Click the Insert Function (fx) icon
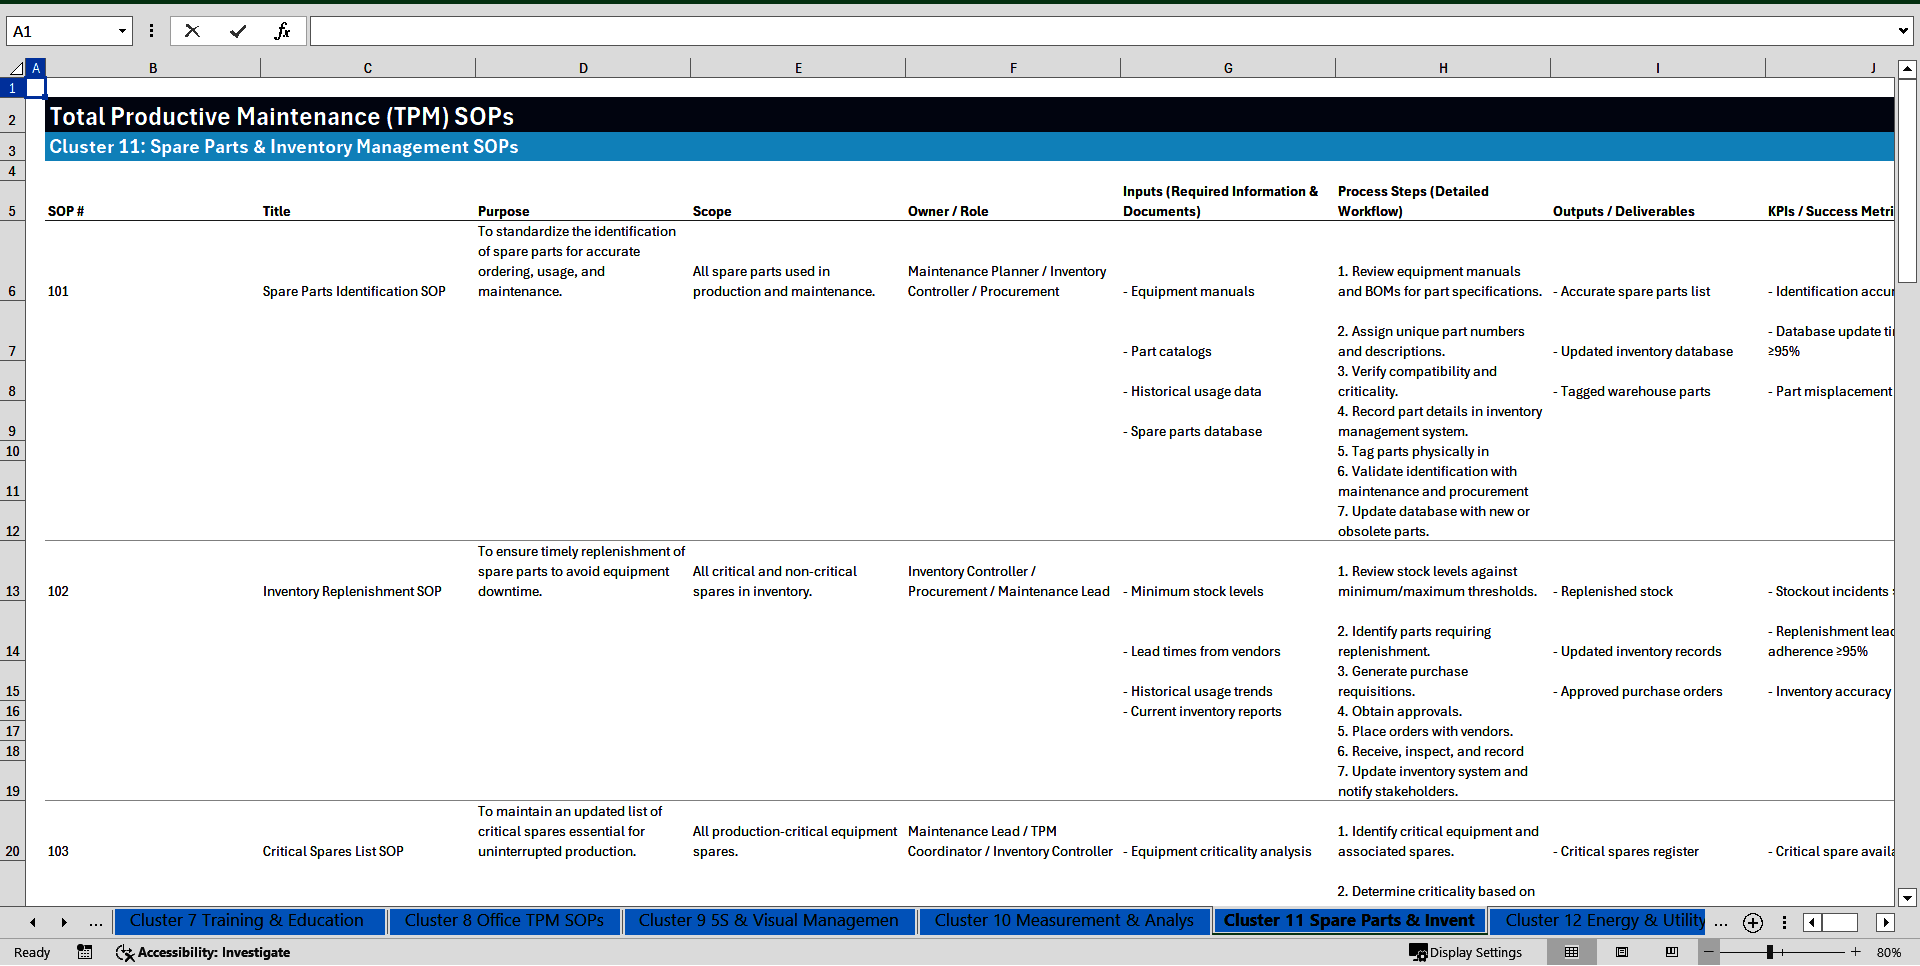 pyautogui.click(x=284, y=31)
